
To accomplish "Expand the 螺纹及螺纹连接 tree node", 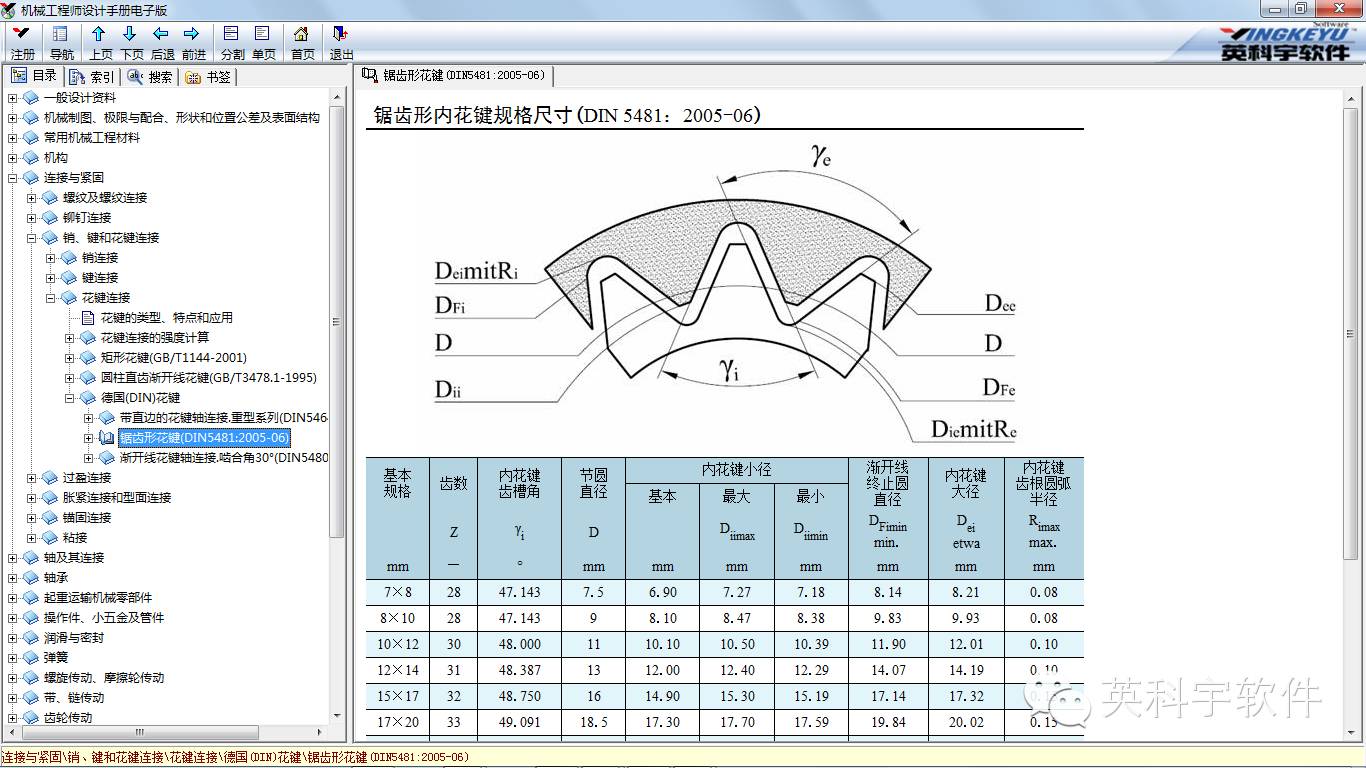I will point(31,198).
